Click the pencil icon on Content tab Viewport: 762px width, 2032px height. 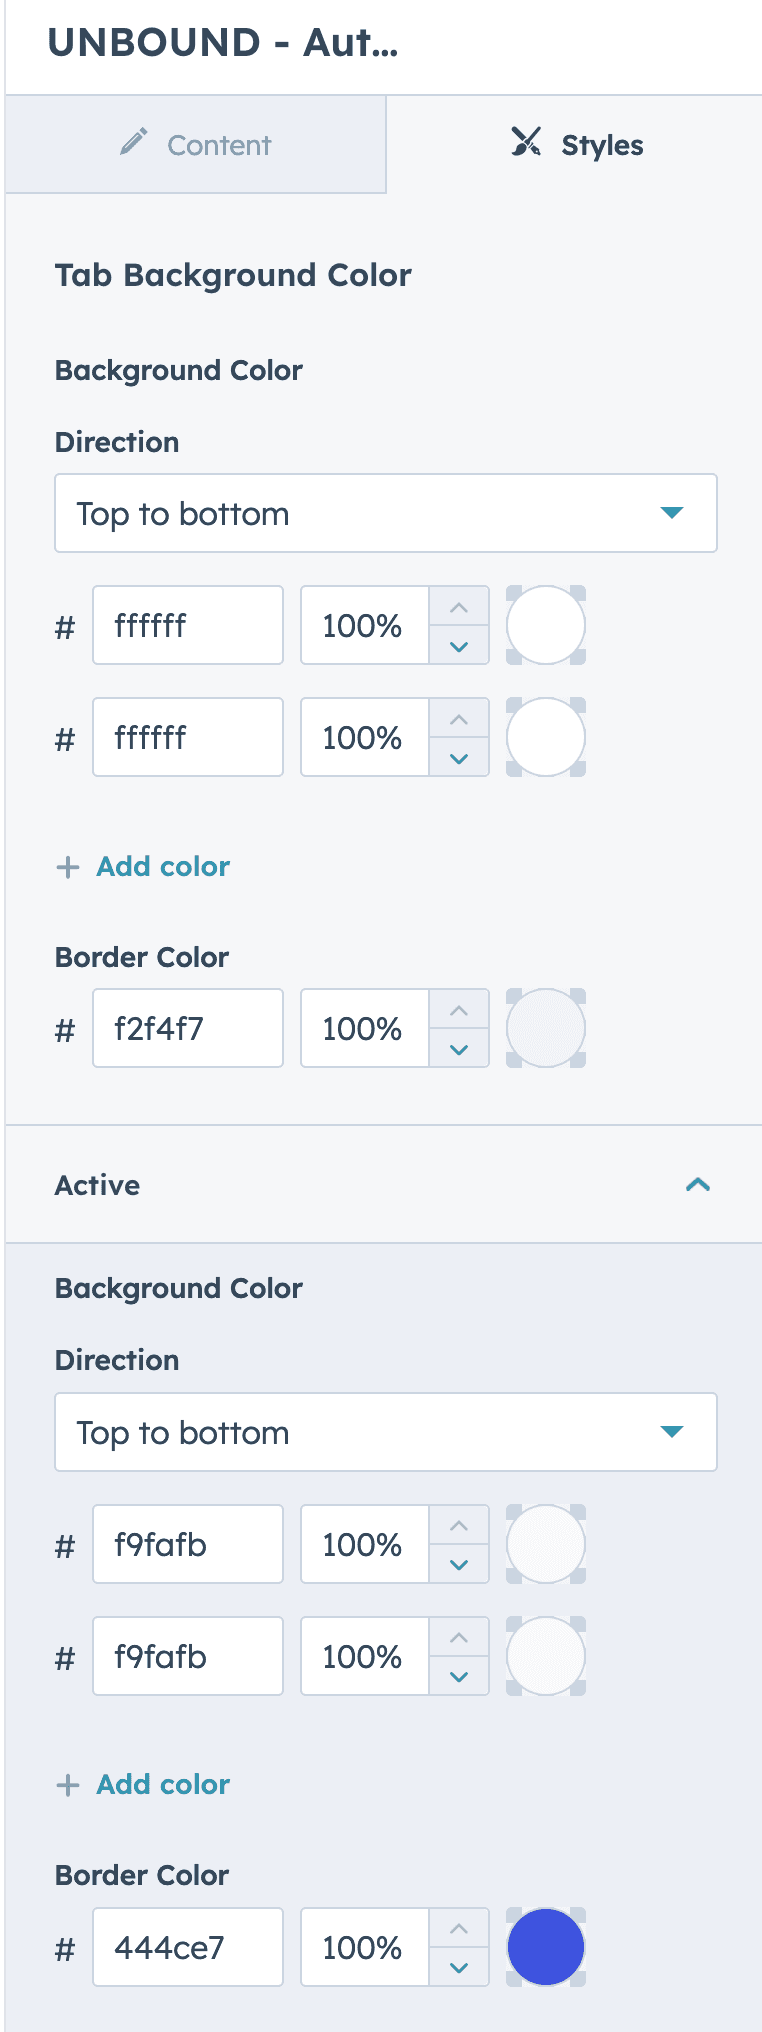(134, 142)
